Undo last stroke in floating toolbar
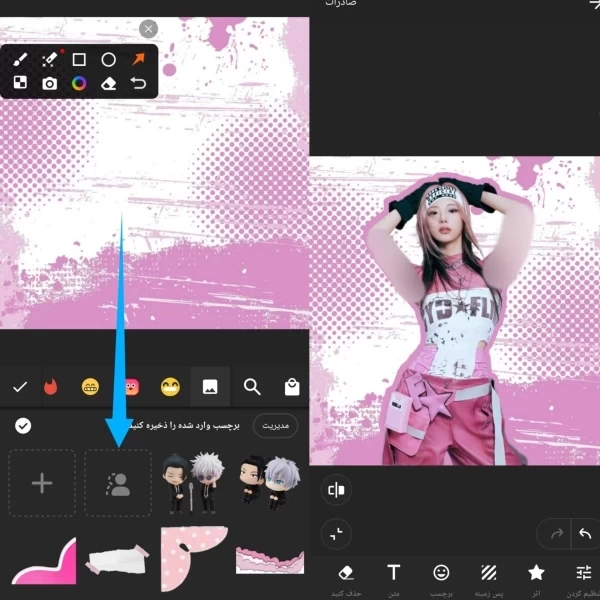Viewport: 600px width, 600px height. 139,83
